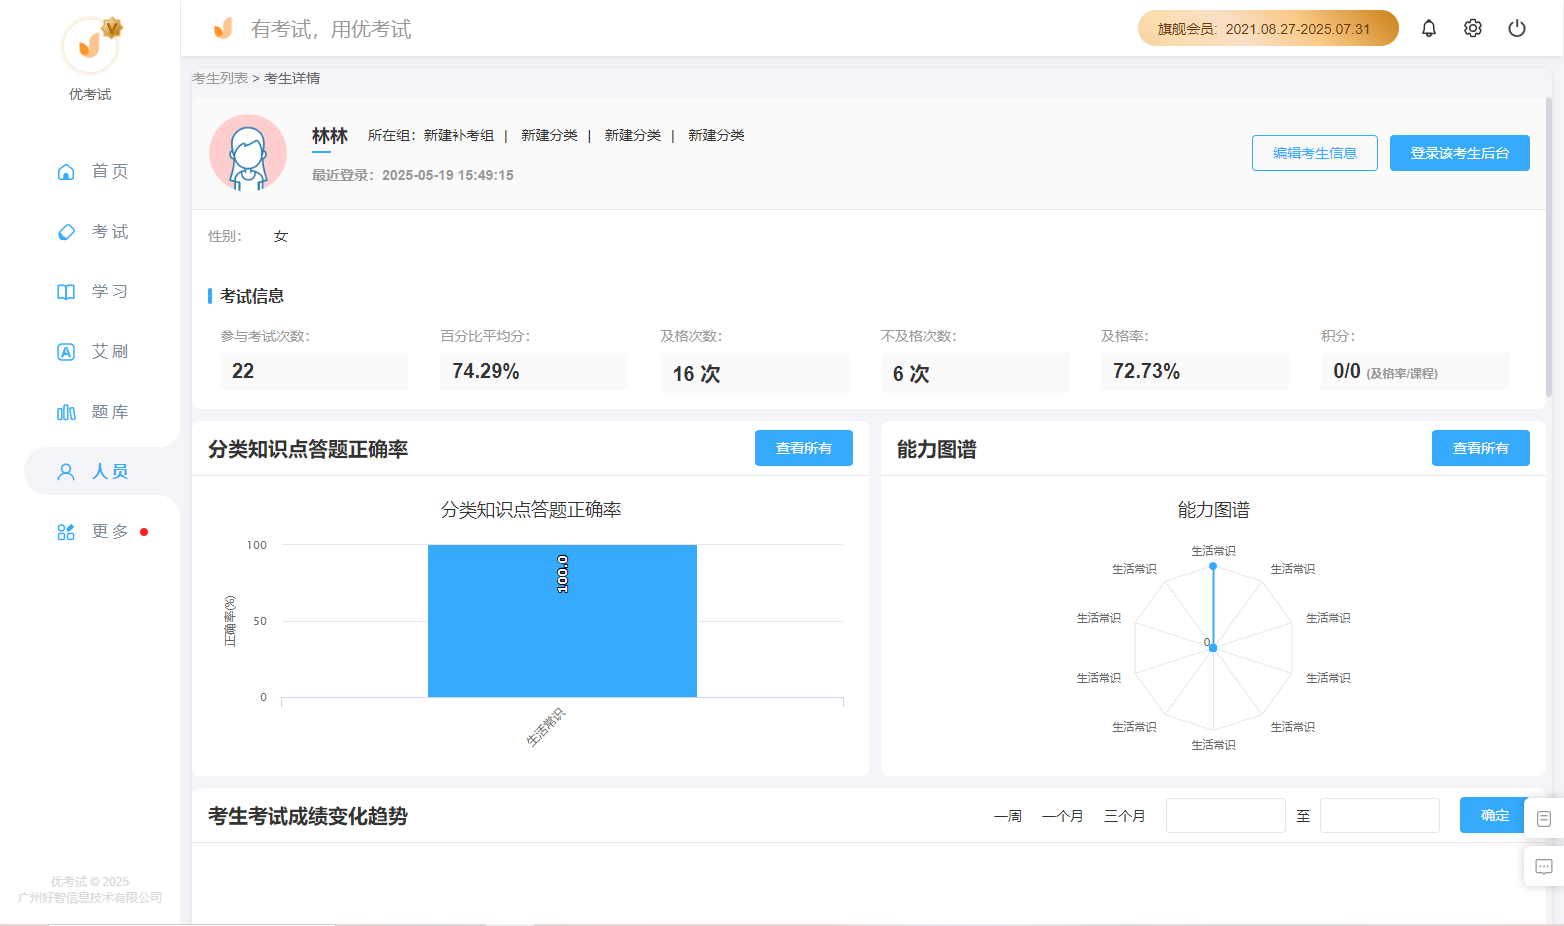Click the 及格率 value 72.73%

(x=1147, y=371)
